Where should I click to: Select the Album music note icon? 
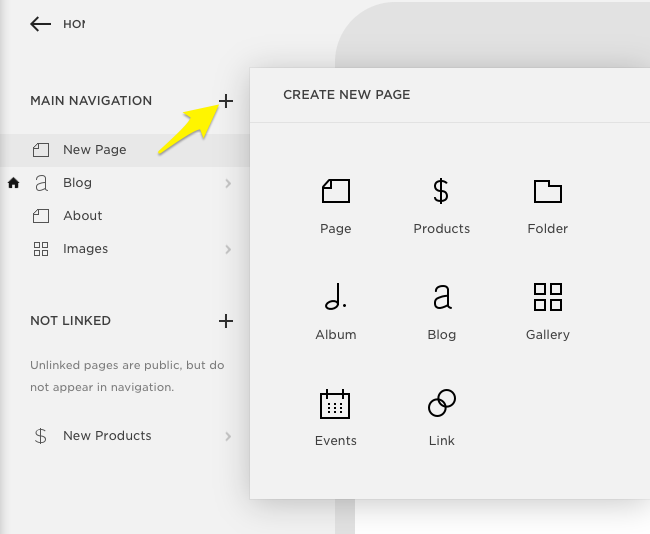(x=335, y=297)
